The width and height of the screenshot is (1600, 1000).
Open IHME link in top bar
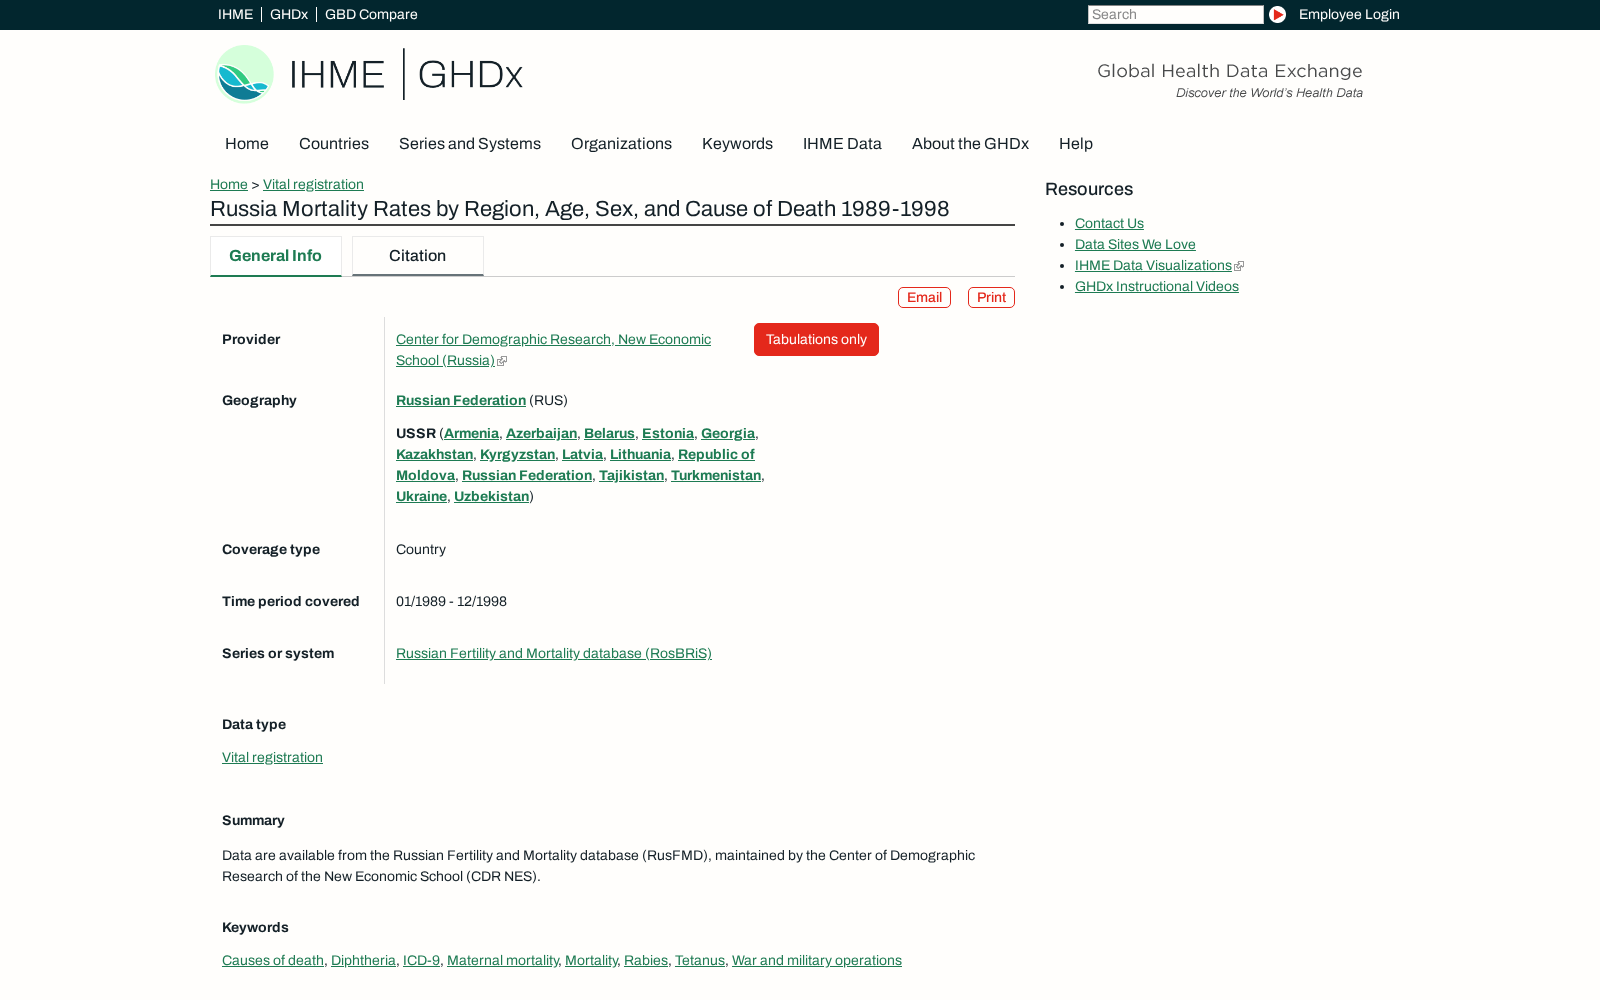[235, 14]
